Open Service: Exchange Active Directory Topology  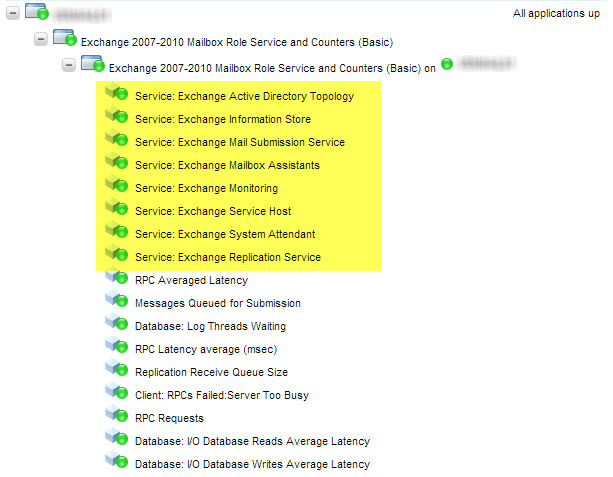[x=245, y=96]
